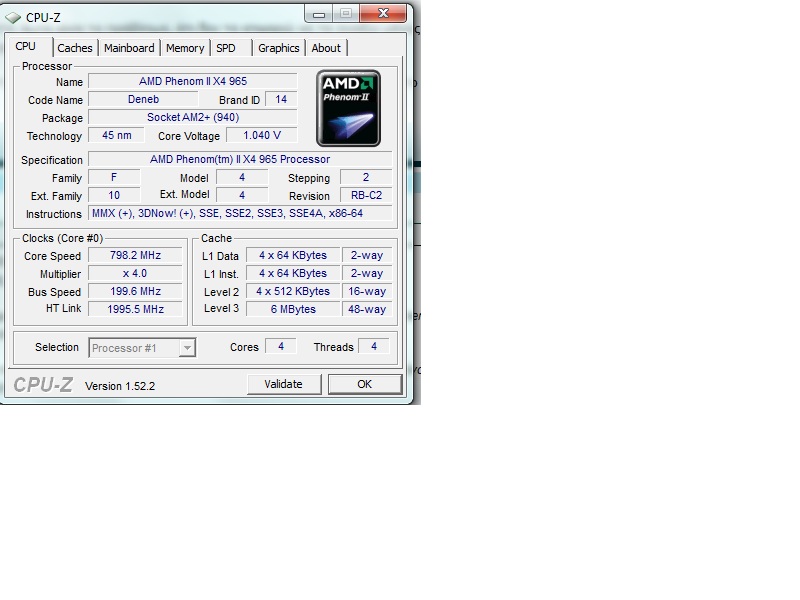Click the Level 3 48-way value
This screenshot has width=800, height=600.
(x=367, y=309)
